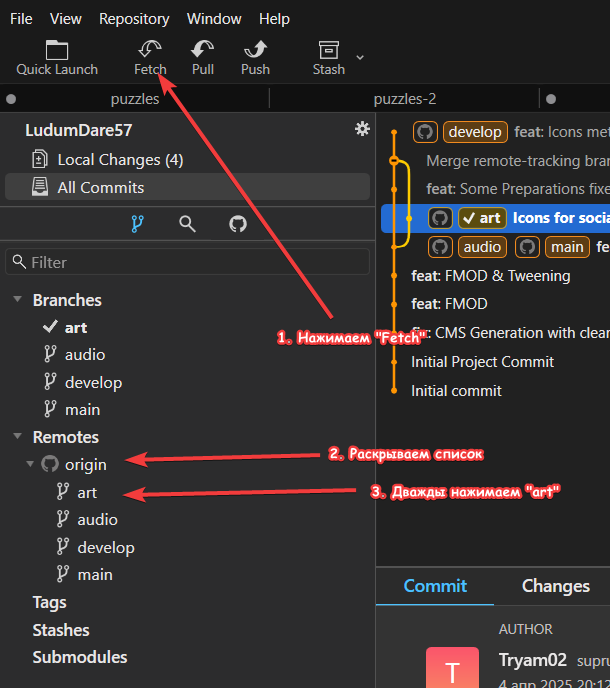
Task: Select the puzzles-2 repository tab
Action: point(404,99)
